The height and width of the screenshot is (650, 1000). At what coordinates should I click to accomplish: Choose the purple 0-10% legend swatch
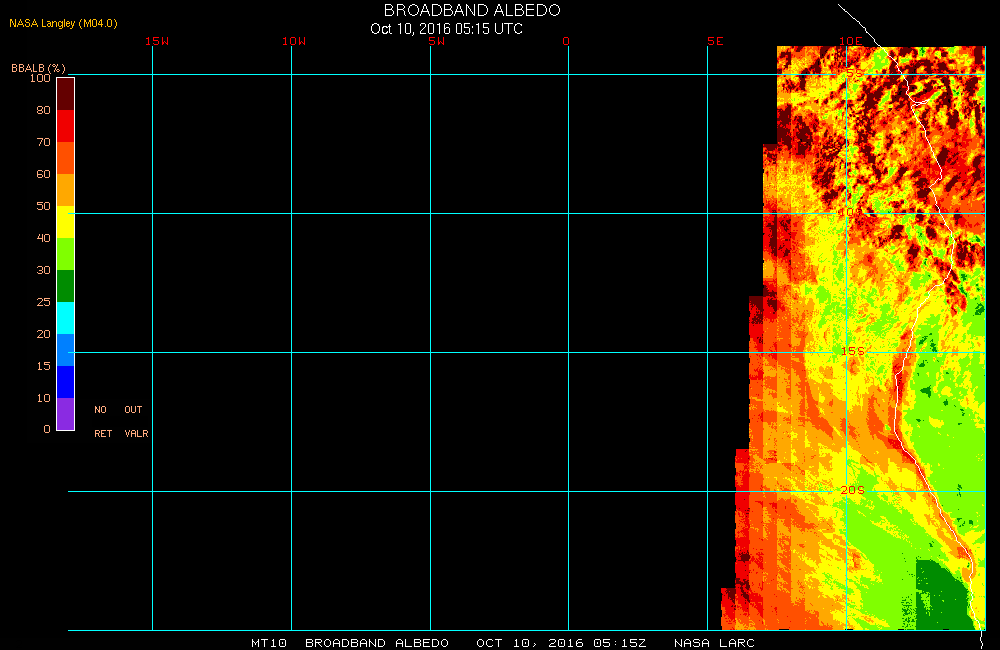[x=65, y=414]
